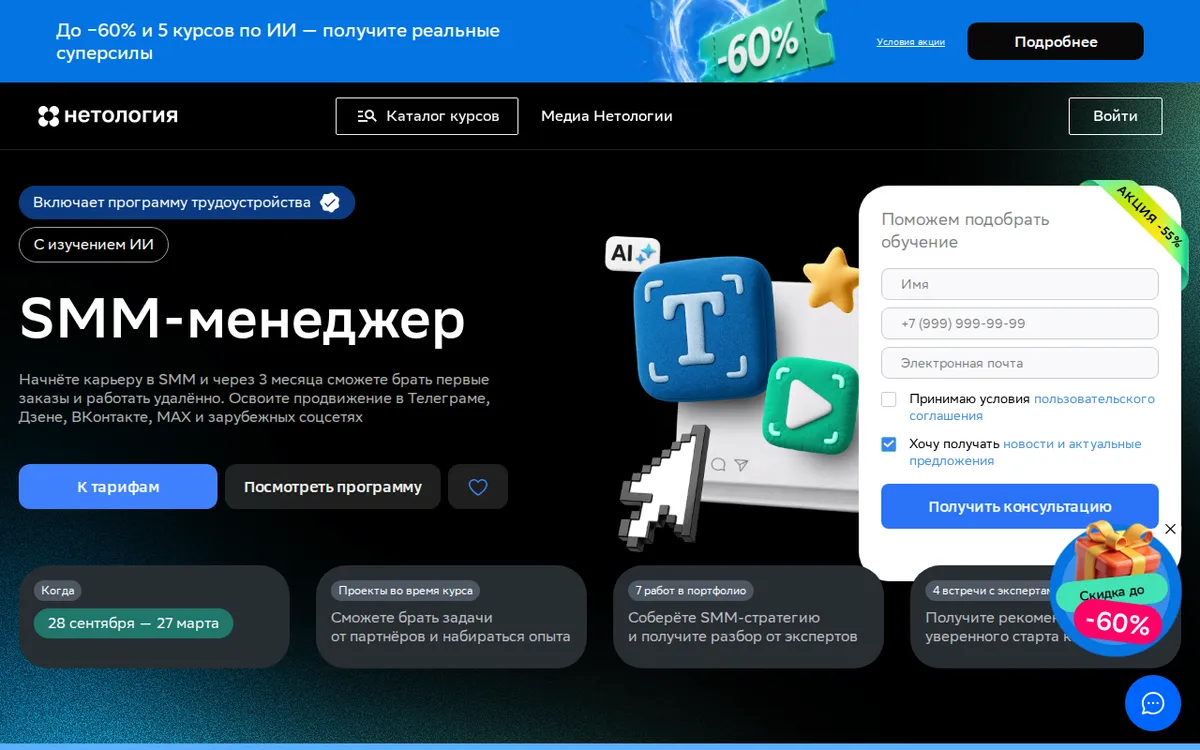Click the catalog search-list icon

coord(367,116)
